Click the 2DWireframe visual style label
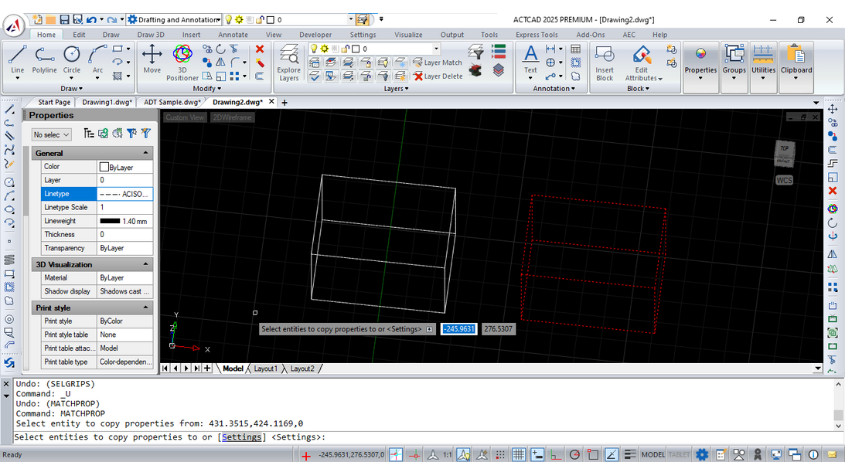Image resolution: width=845 pixels, height=475 pixels. (x=232, y=118)
